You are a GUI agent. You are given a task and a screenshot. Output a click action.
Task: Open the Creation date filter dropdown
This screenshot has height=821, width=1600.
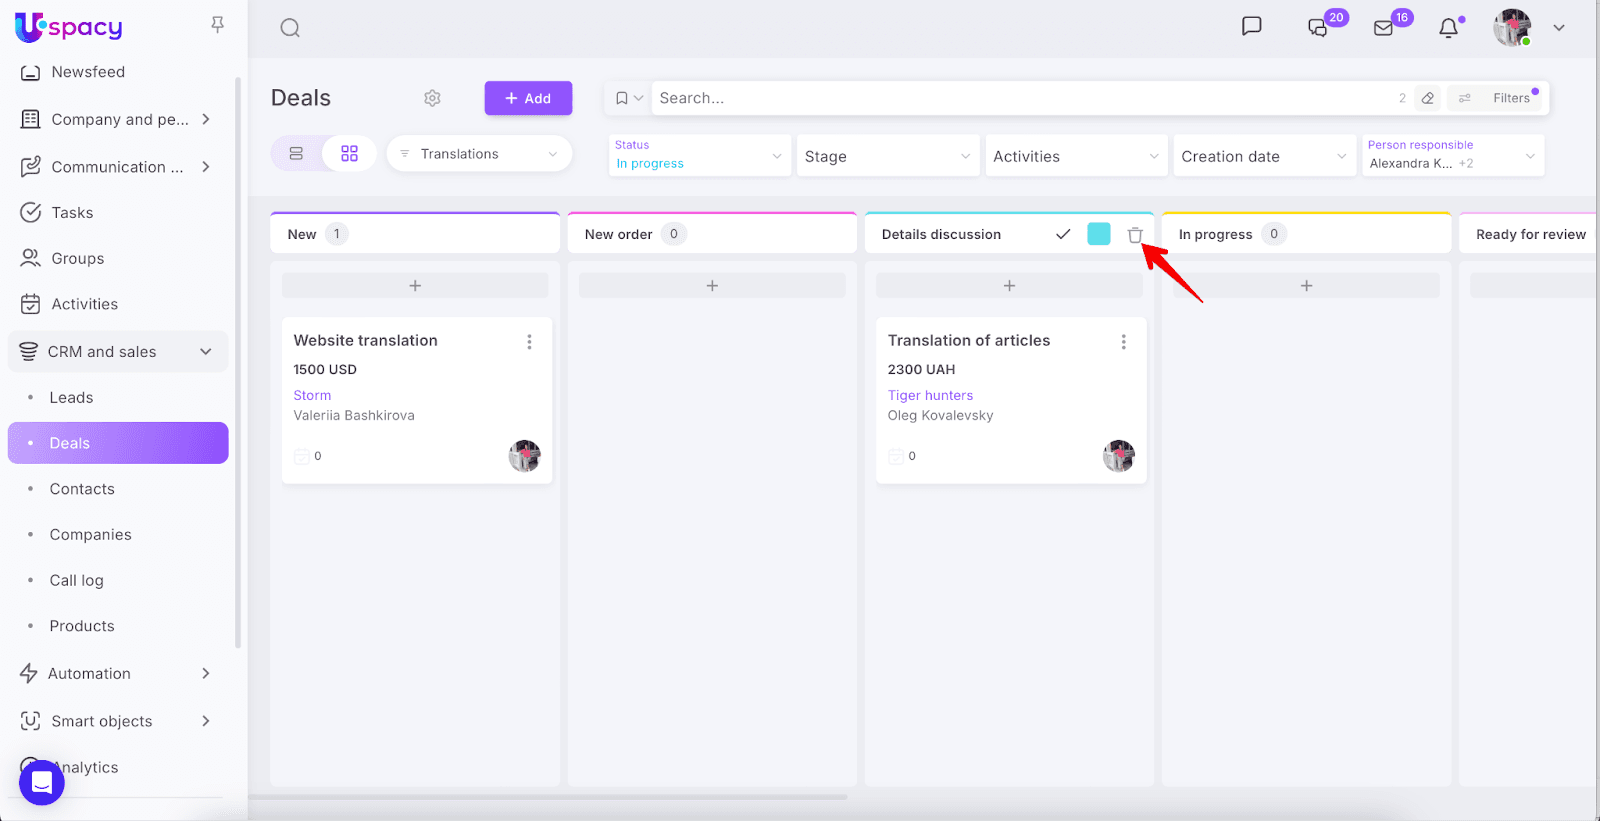tap(1264, 156)
